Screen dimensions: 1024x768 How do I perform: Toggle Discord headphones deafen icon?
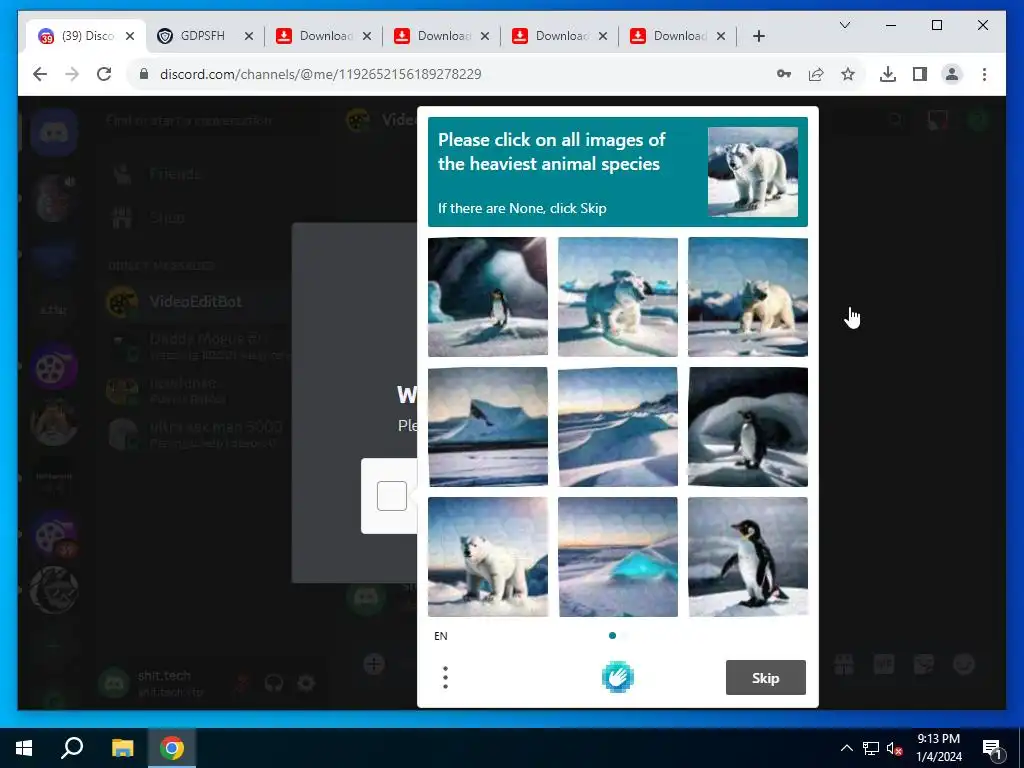coord(274,684)
